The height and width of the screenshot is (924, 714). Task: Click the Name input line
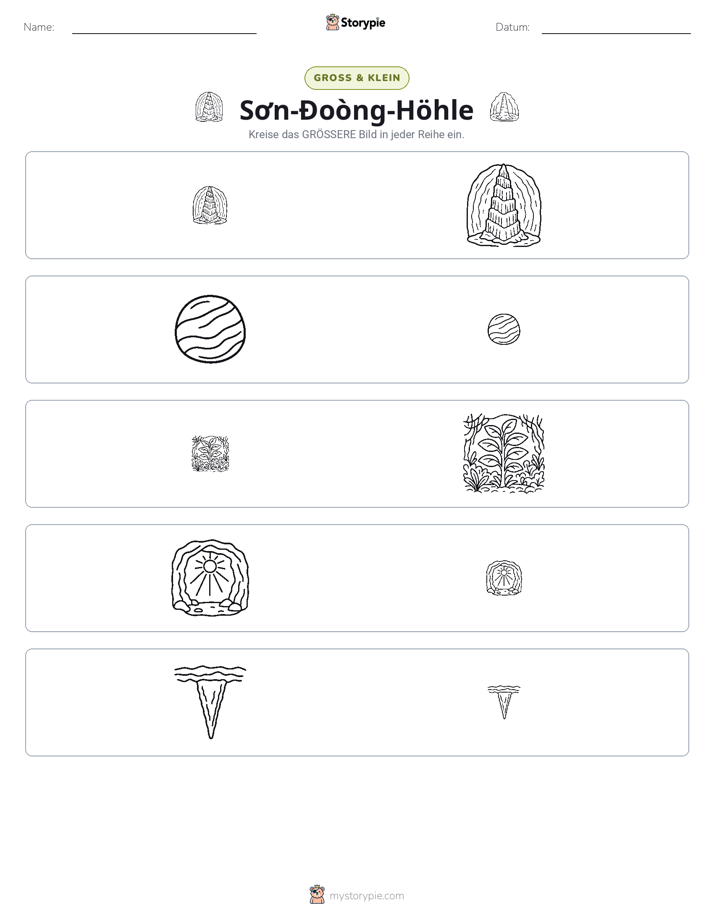164,28
